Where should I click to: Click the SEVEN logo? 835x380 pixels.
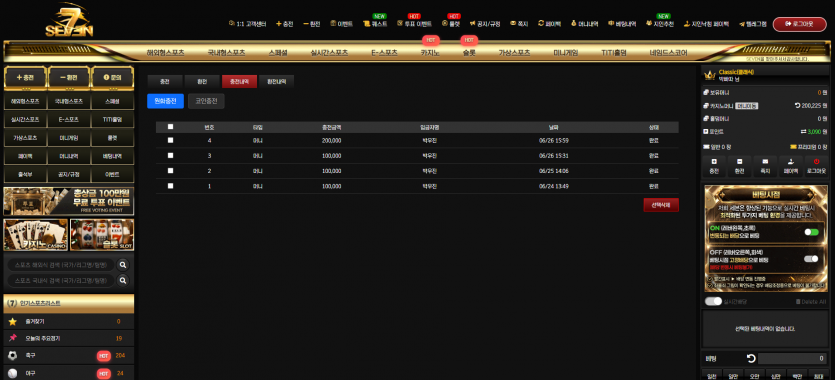69,21
